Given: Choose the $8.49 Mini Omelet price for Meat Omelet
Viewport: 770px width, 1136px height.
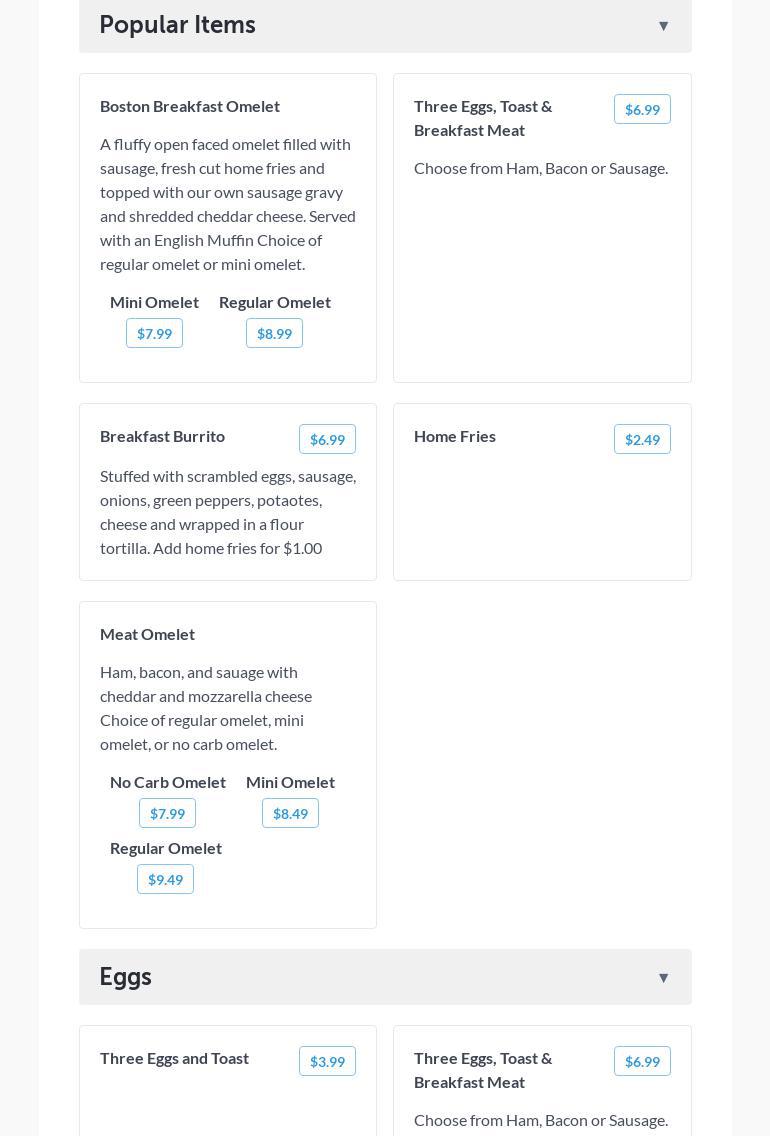Looking at the screenshot, I should coord(290,813).
